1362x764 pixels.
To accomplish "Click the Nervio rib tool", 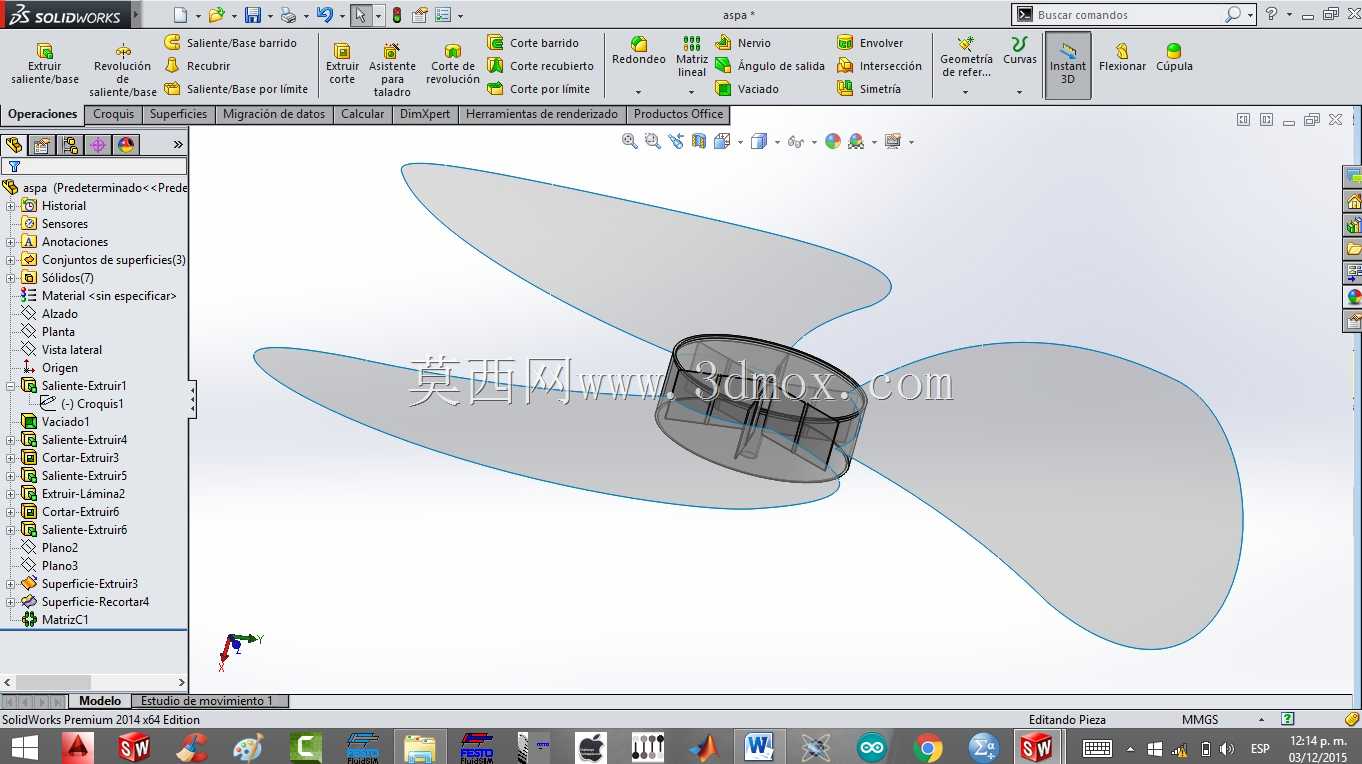I will pyautogui.click(x=743, y=43).
